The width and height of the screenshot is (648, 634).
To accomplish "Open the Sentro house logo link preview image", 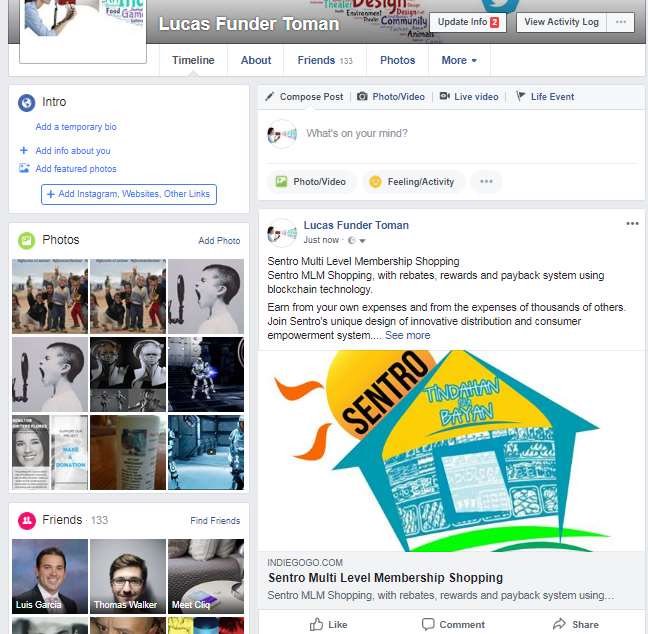I will click(x=451, y=451).
